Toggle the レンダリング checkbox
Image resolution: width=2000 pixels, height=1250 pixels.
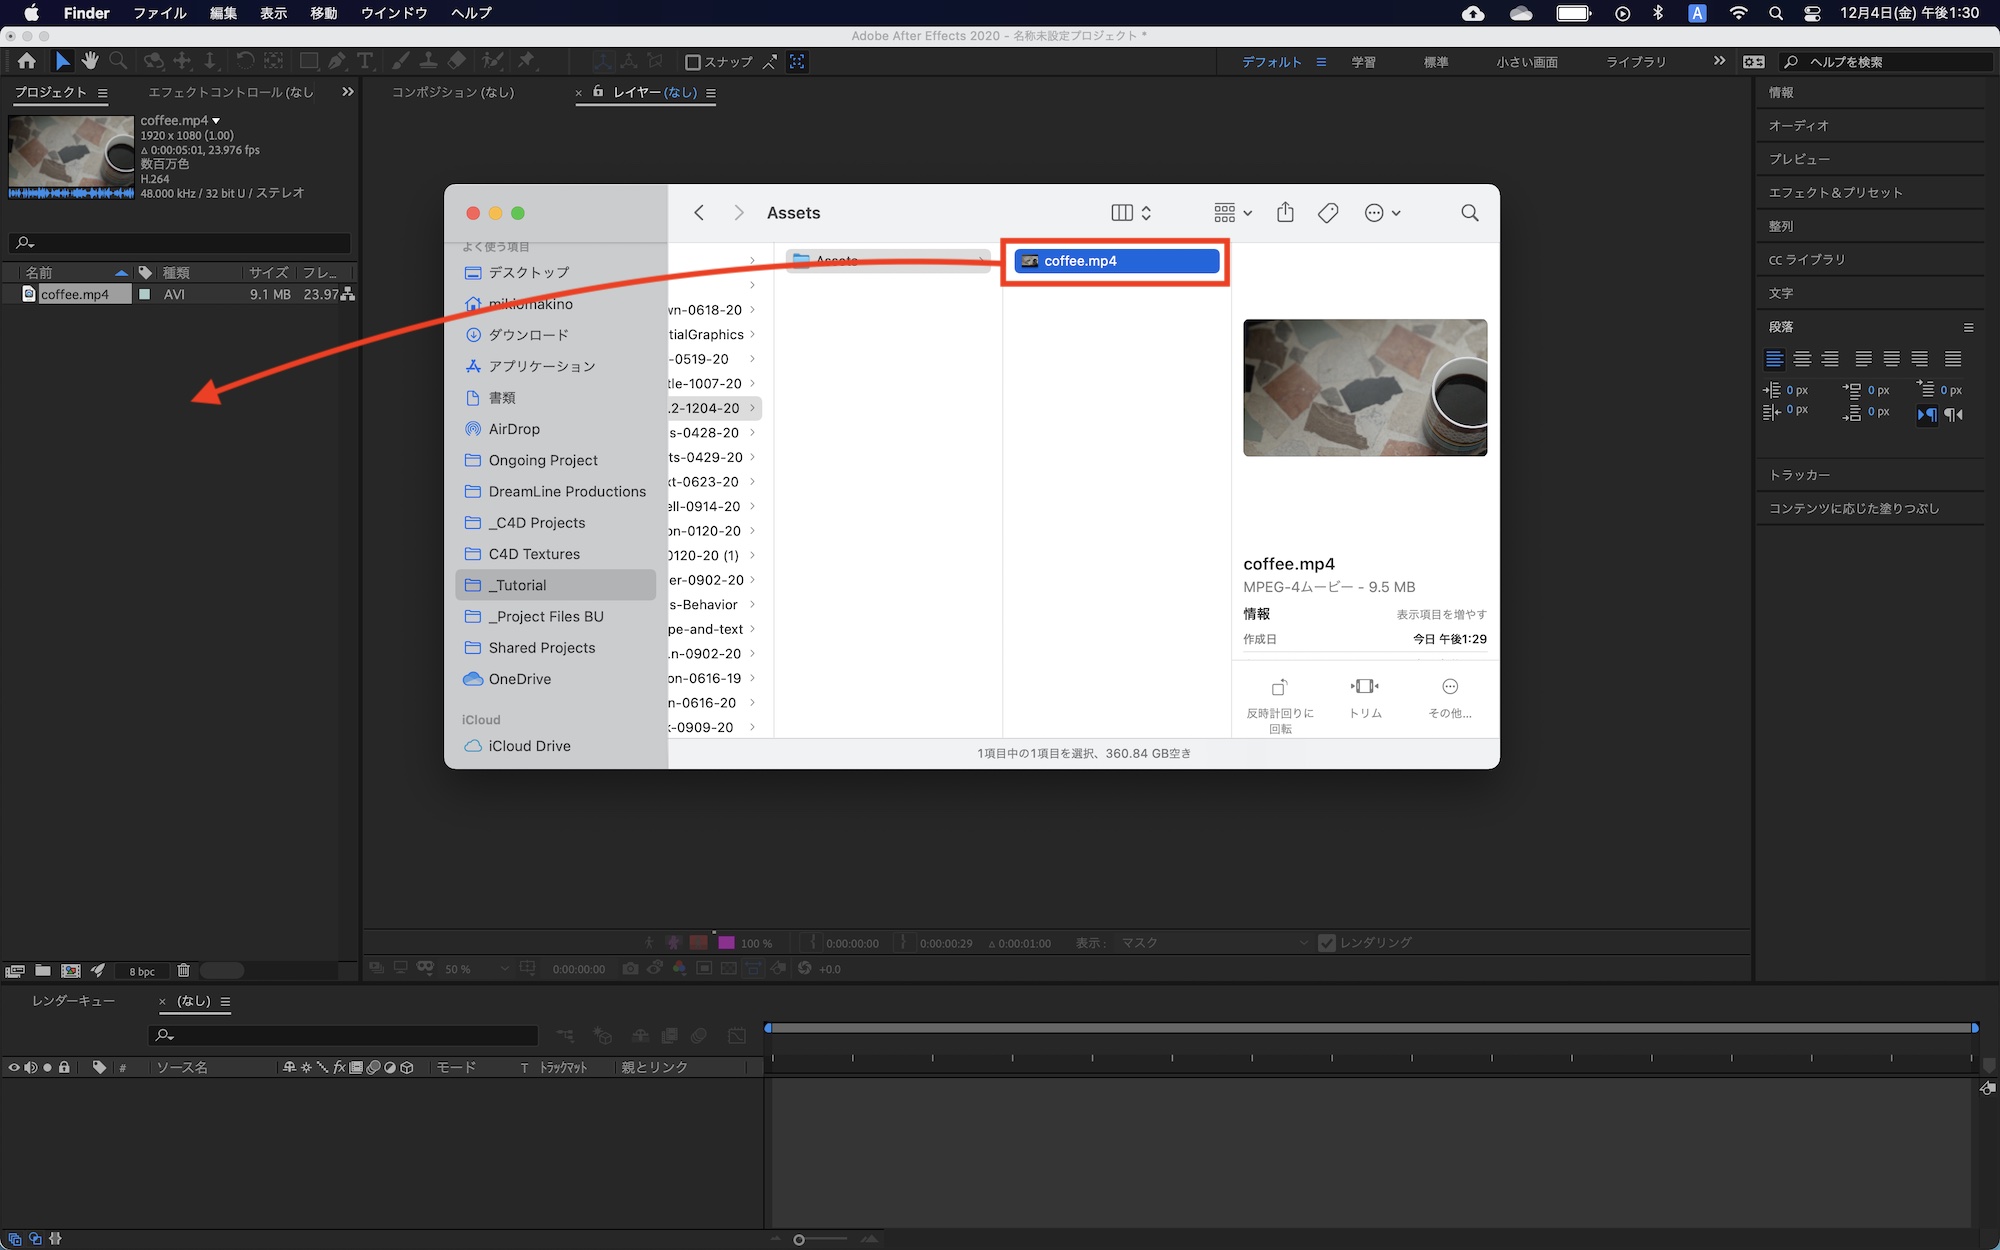tap(1327, 942)
